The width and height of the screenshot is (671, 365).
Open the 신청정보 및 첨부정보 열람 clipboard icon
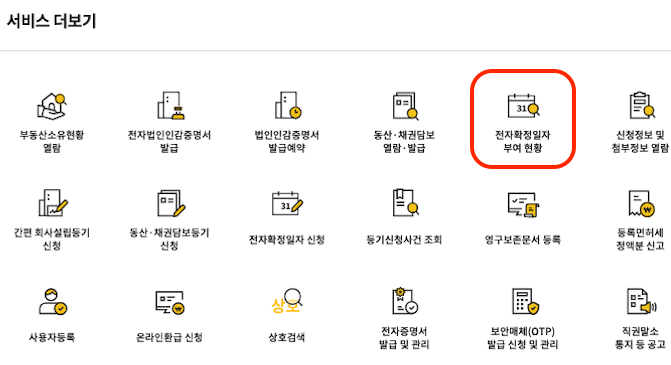[642, 105]
